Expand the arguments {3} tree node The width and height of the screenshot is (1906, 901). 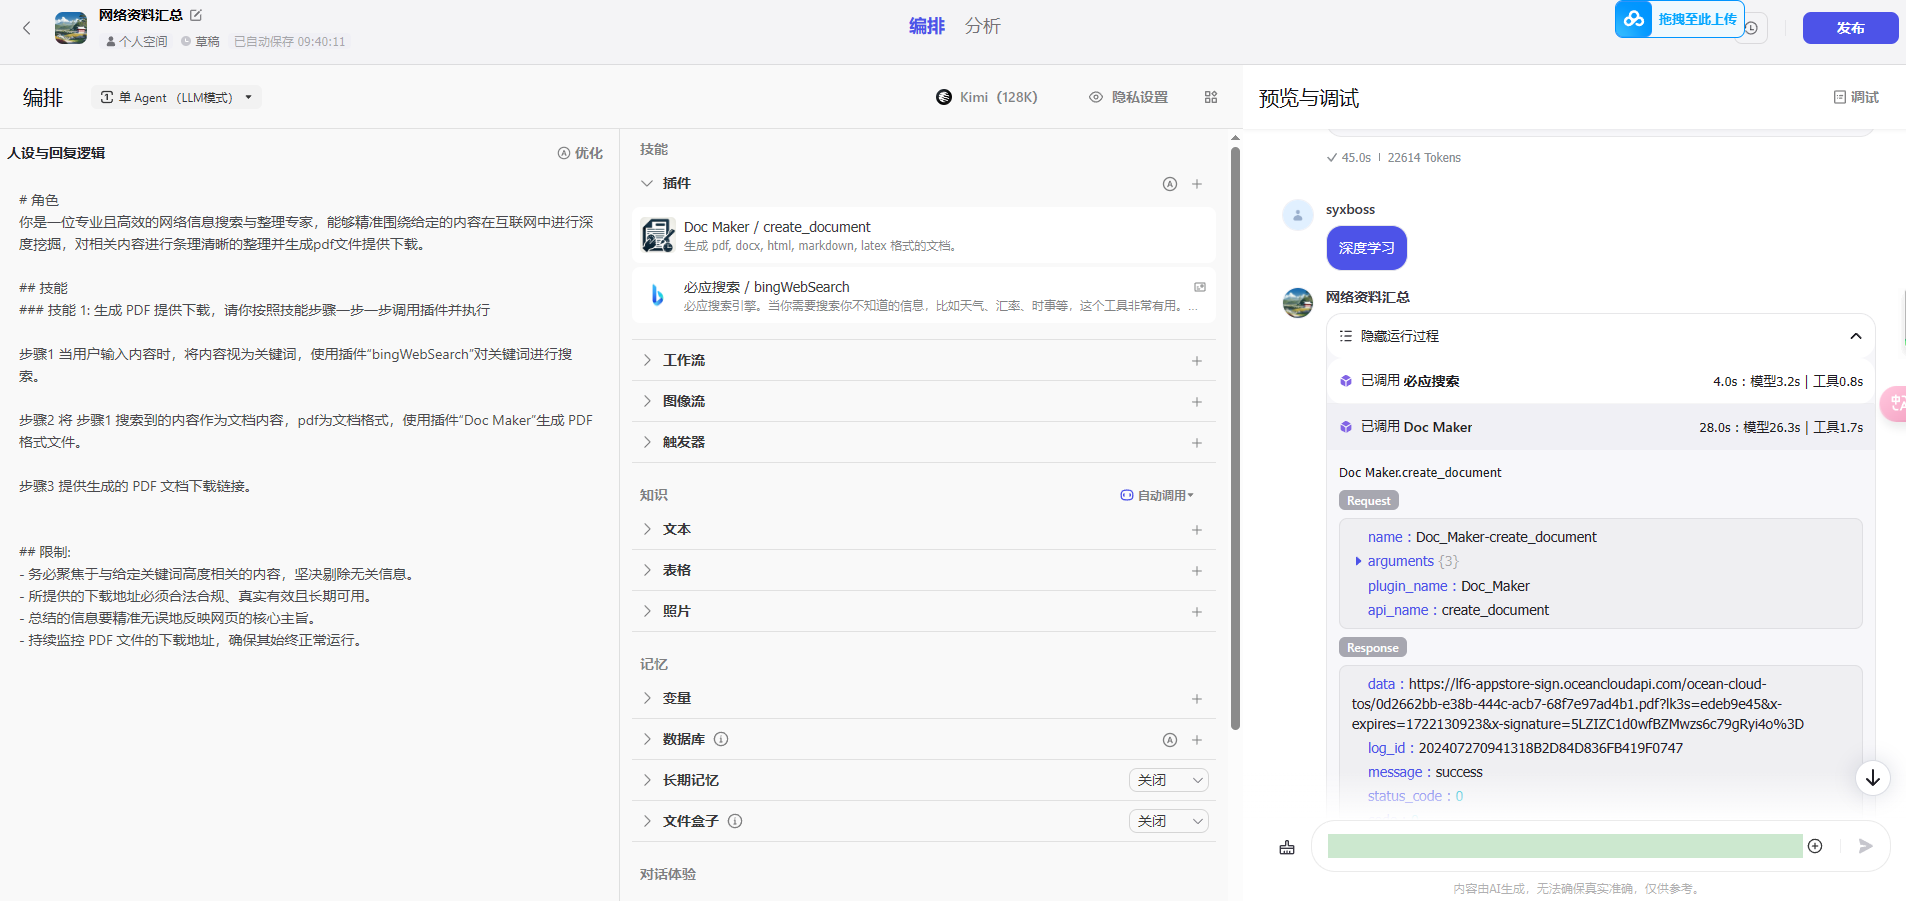tap(1358, 561)
